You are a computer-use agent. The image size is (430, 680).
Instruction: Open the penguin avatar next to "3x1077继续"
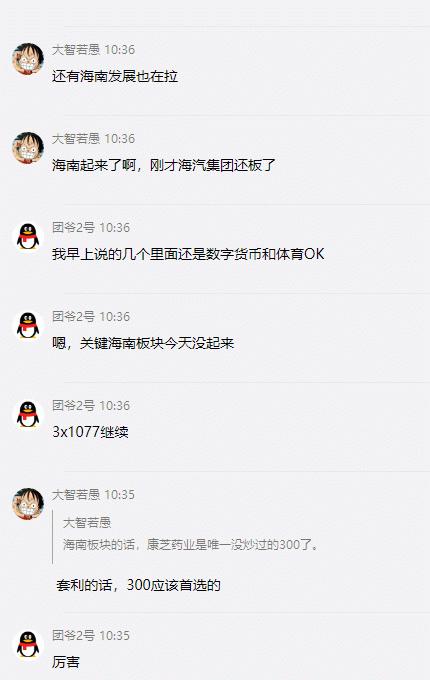pos(28,415)
